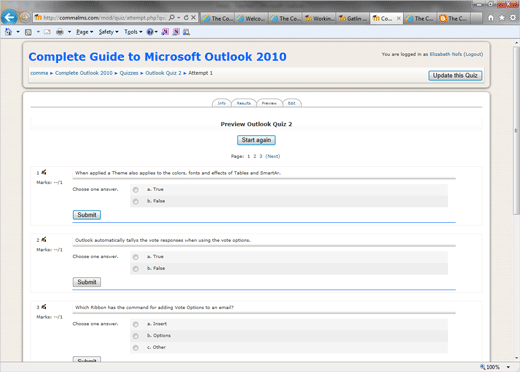Expand the Home button dropdown arrow

18,32
